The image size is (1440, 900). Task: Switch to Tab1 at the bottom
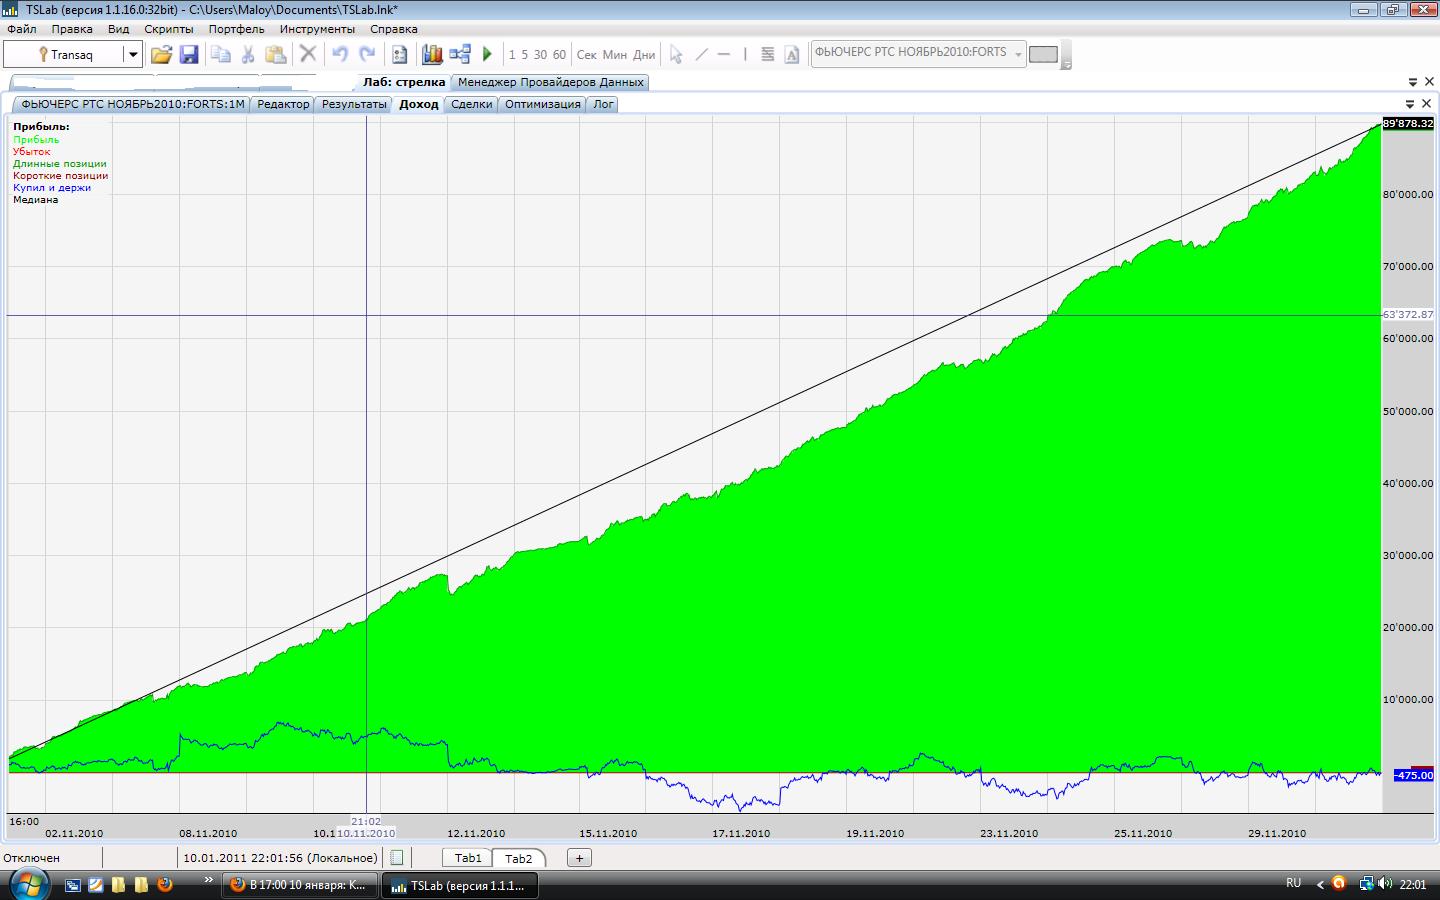[468, 858]
